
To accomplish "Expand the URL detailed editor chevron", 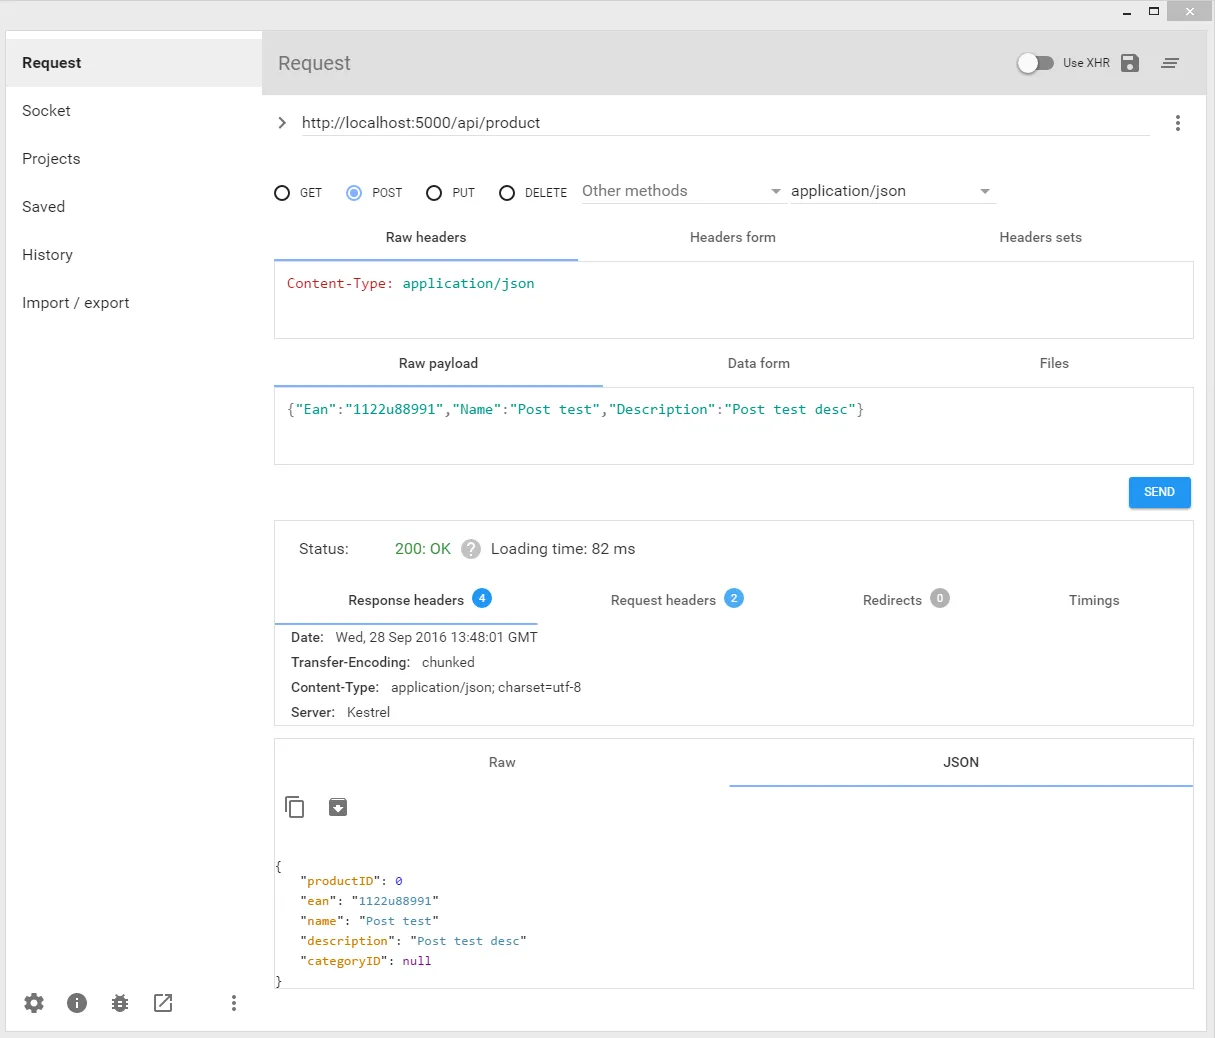I will 282,123.
